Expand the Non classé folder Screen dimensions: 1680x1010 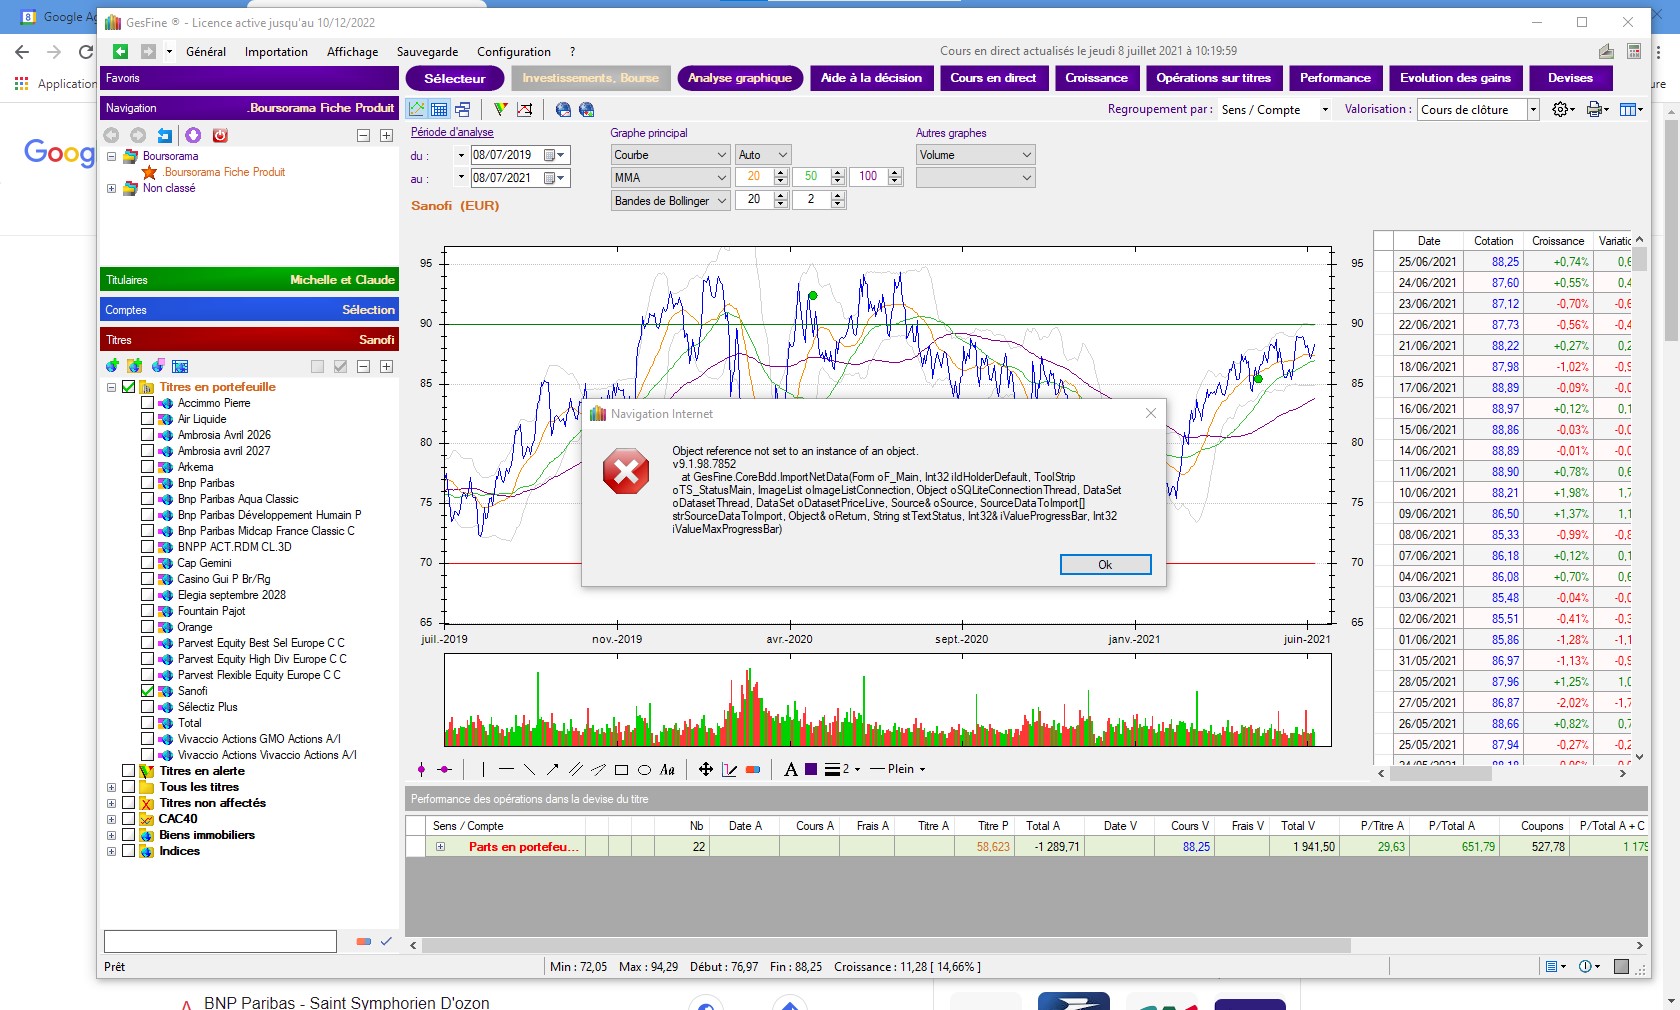point(111,188)
